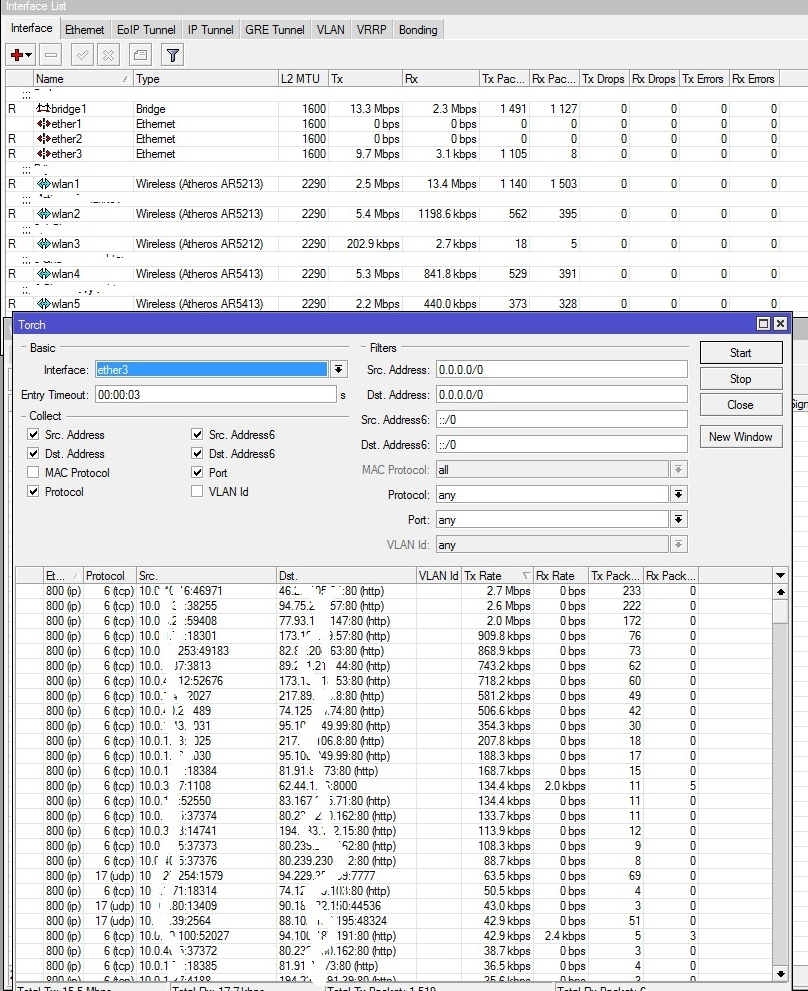Viewport: 808px width, 991px height.
Task: Sort Torch table by Et... column
Action: 62,575
